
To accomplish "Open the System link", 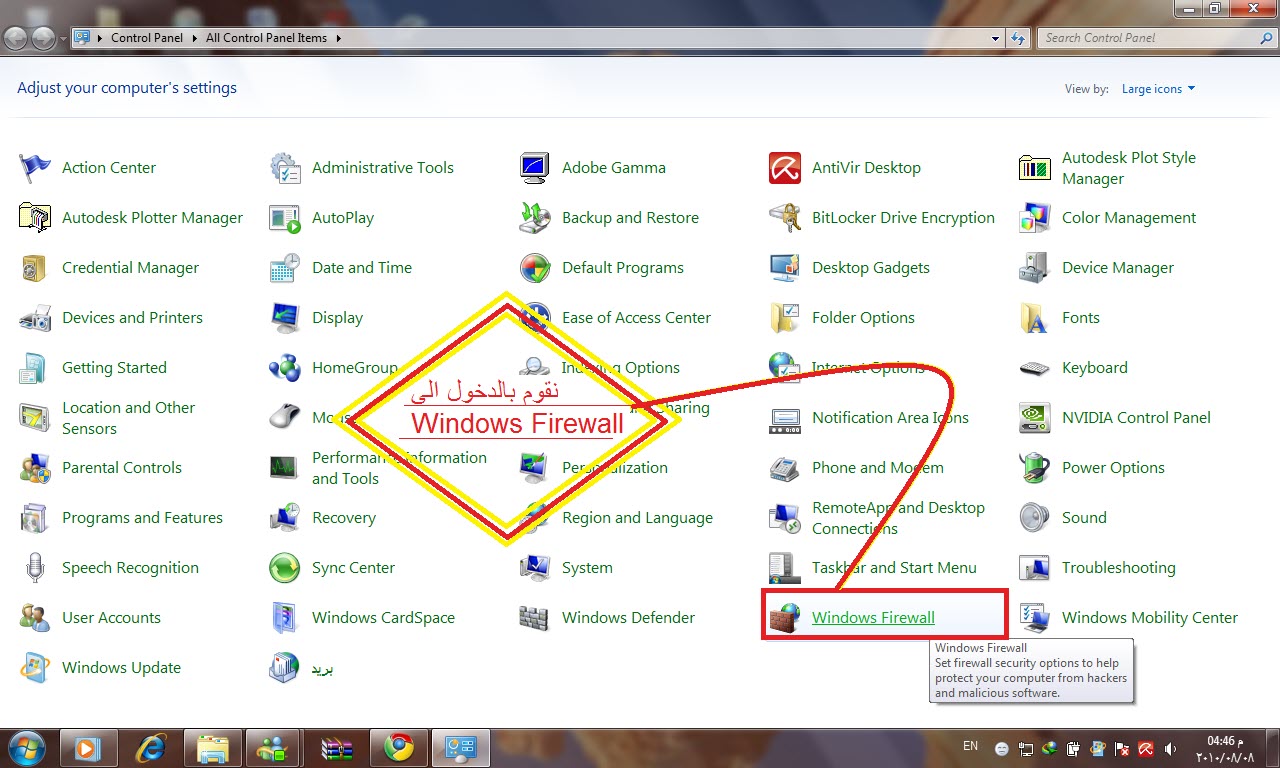I will tap(587, 568).
